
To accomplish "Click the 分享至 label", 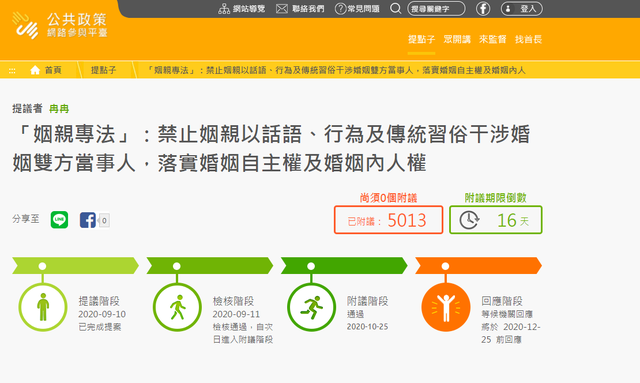I will (26, 219).
